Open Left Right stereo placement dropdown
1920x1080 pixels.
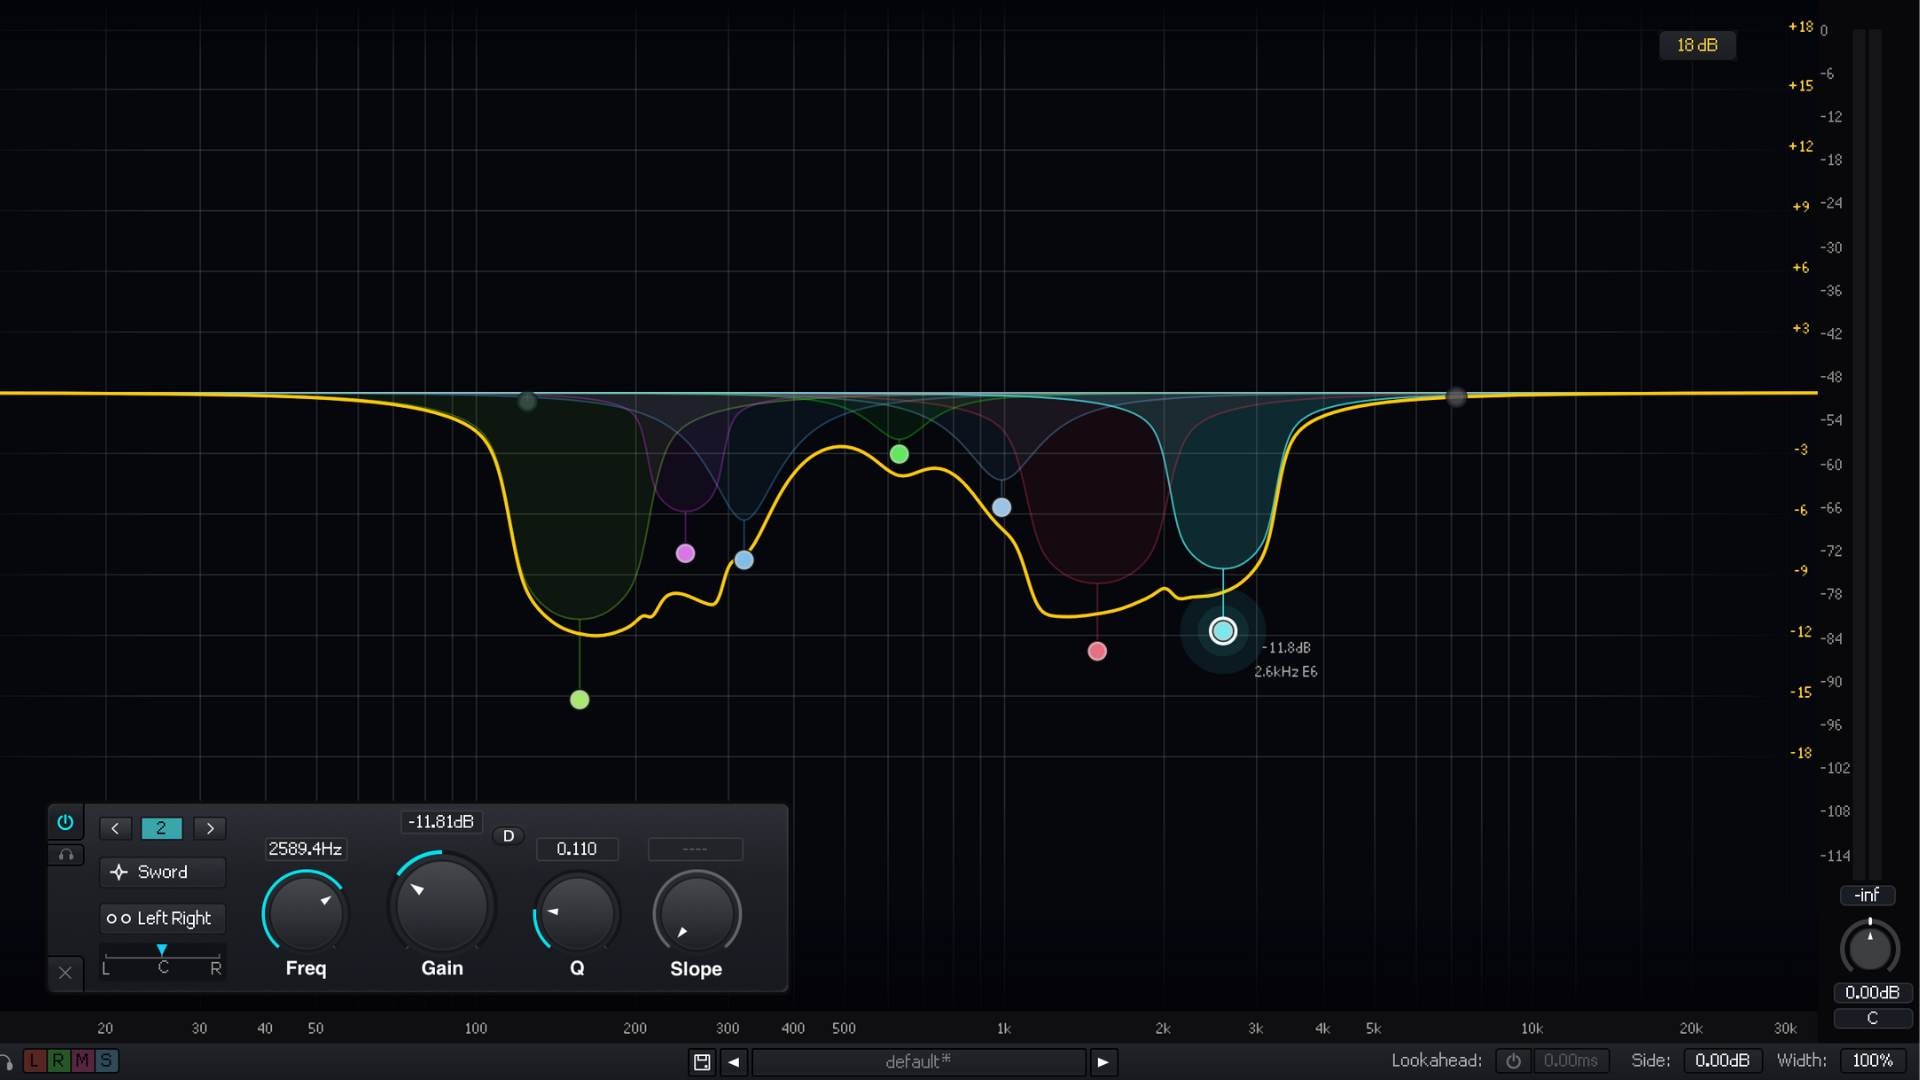162,918
